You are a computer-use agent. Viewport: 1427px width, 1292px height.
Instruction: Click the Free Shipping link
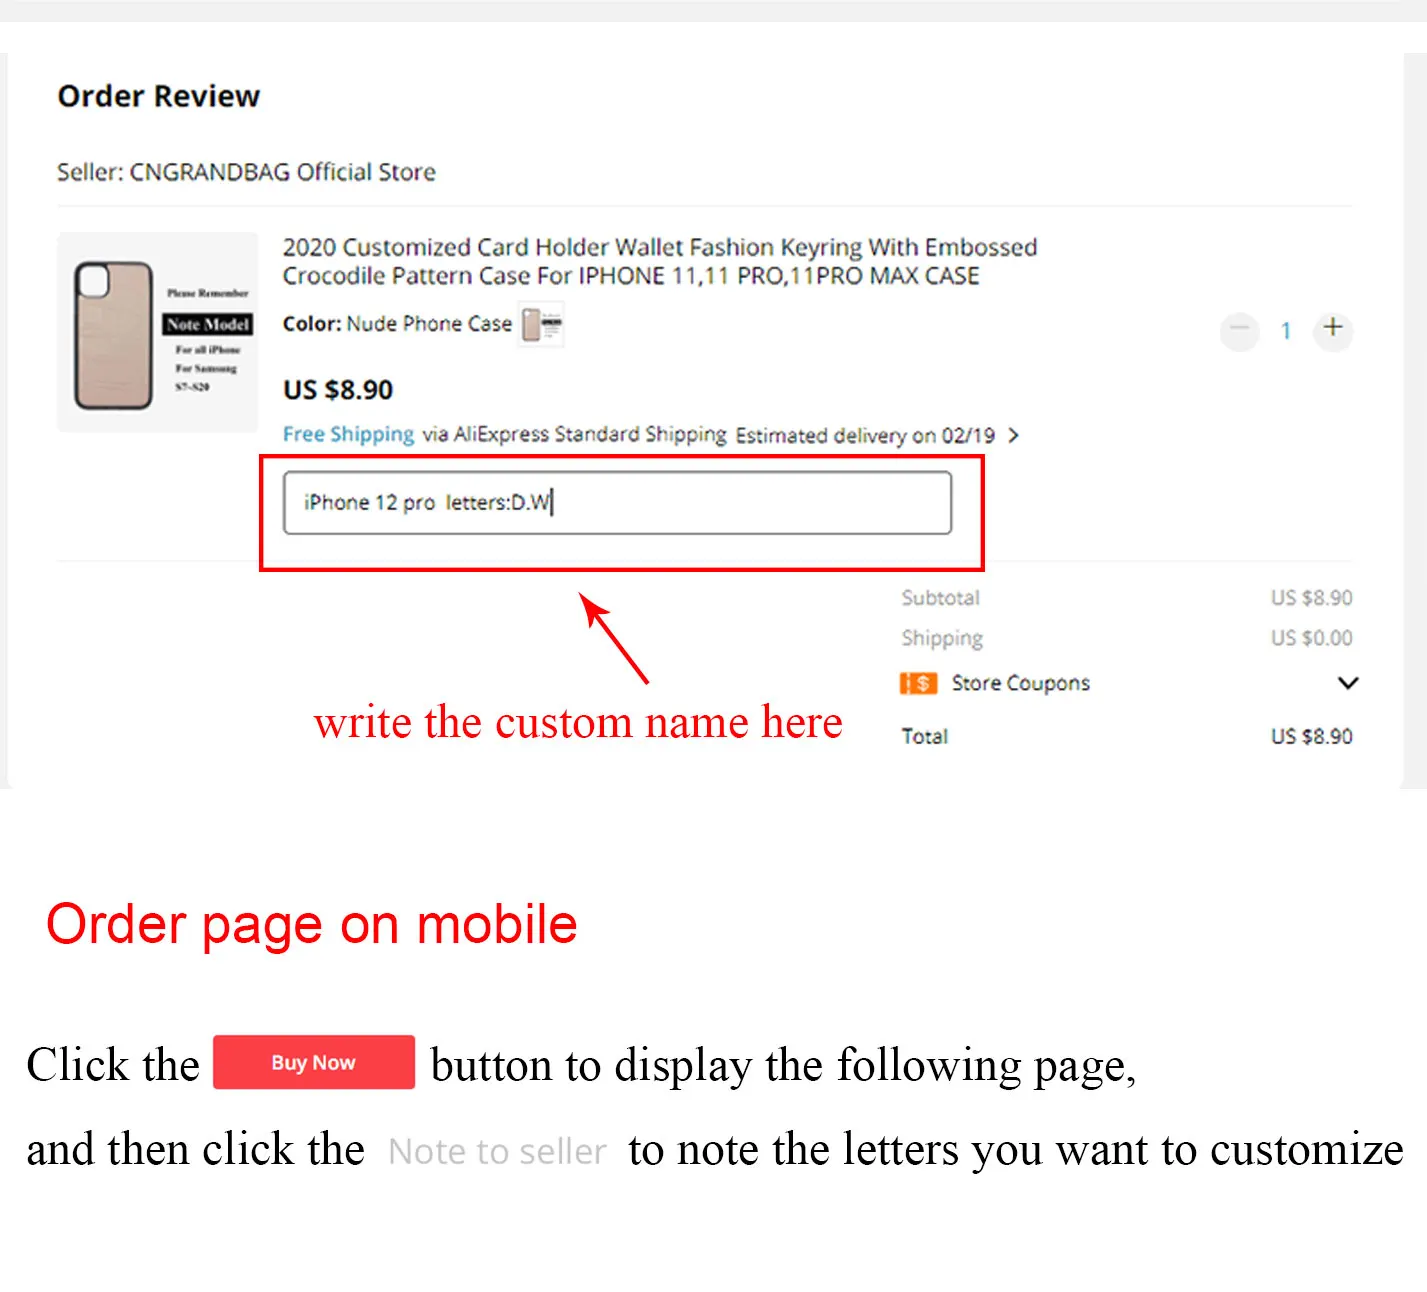pos(348,434)
